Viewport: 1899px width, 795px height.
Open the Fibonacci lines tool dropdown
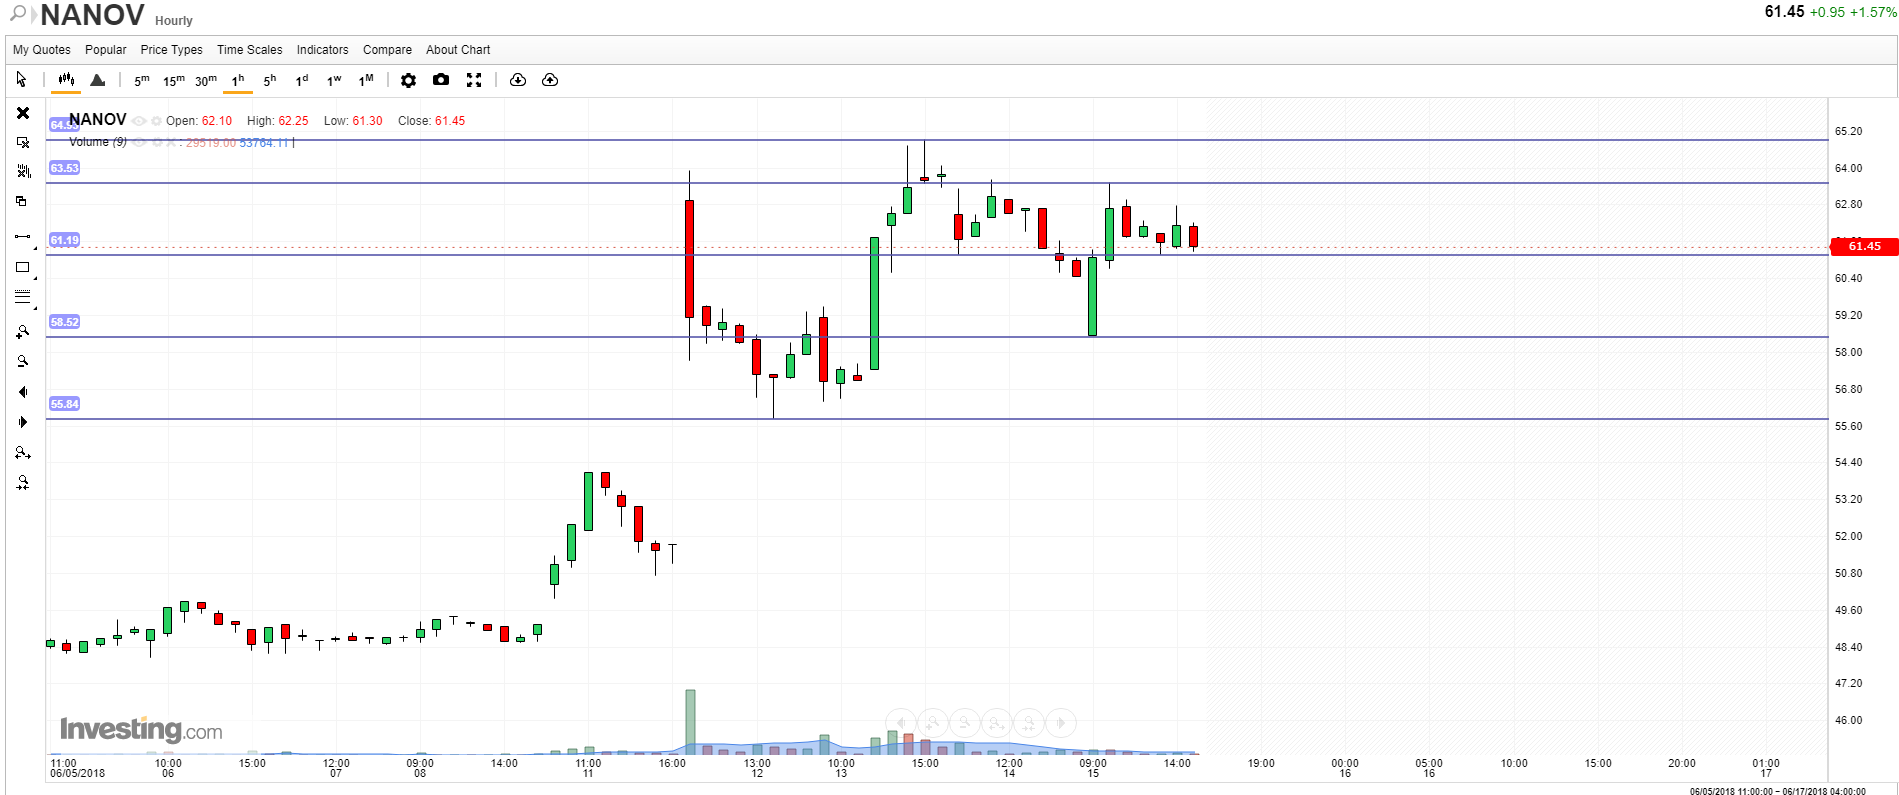tap(35, 307)
